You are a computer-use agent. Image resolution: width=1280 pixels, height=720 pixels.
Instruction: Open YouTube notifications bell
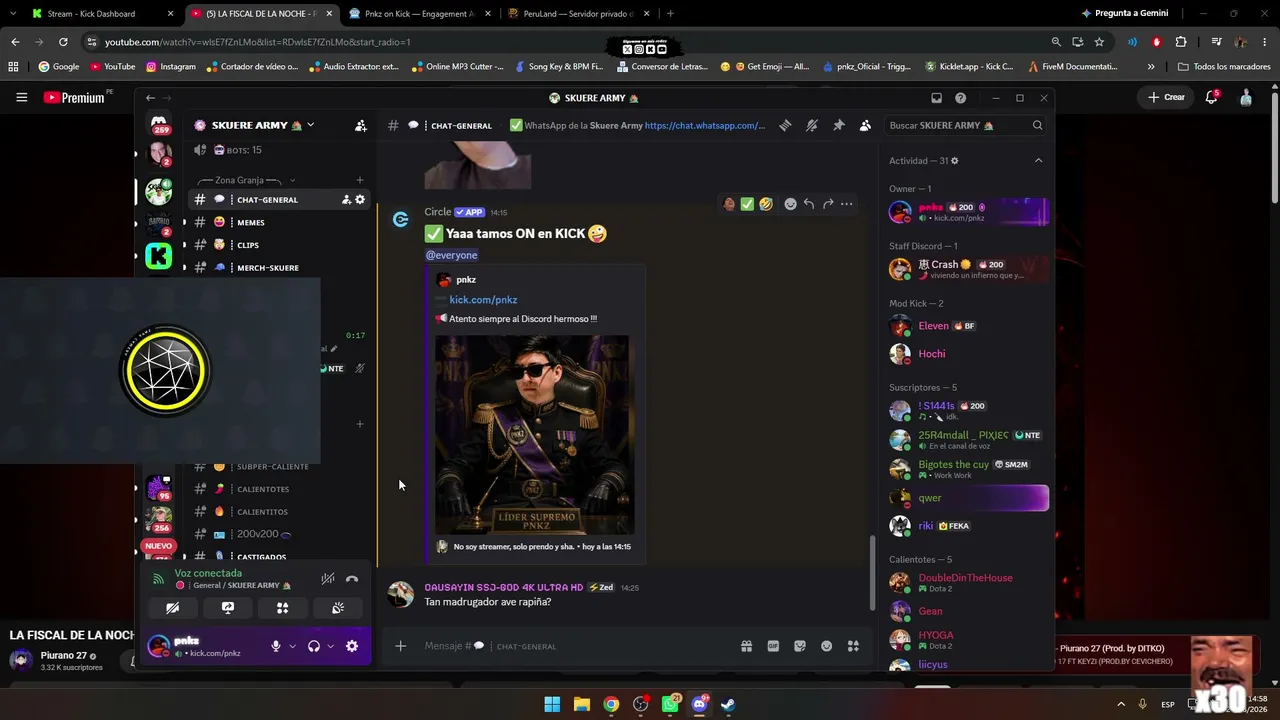1211,97
